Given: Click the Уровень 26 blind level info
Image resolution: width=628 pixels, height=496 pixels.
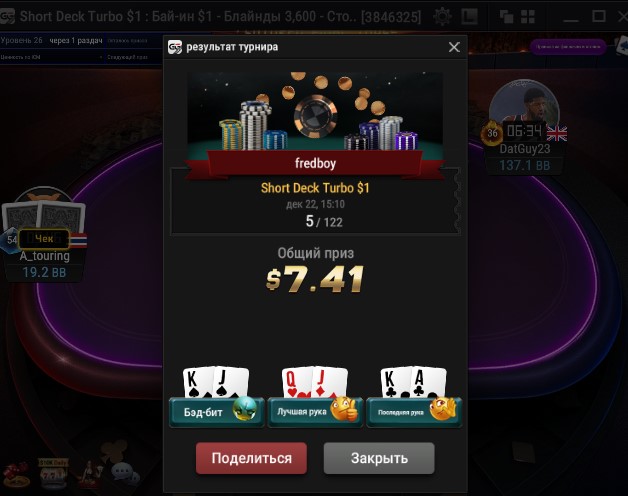Looking at the screenshot, I should pyautogui.click(x=21, y=40).
